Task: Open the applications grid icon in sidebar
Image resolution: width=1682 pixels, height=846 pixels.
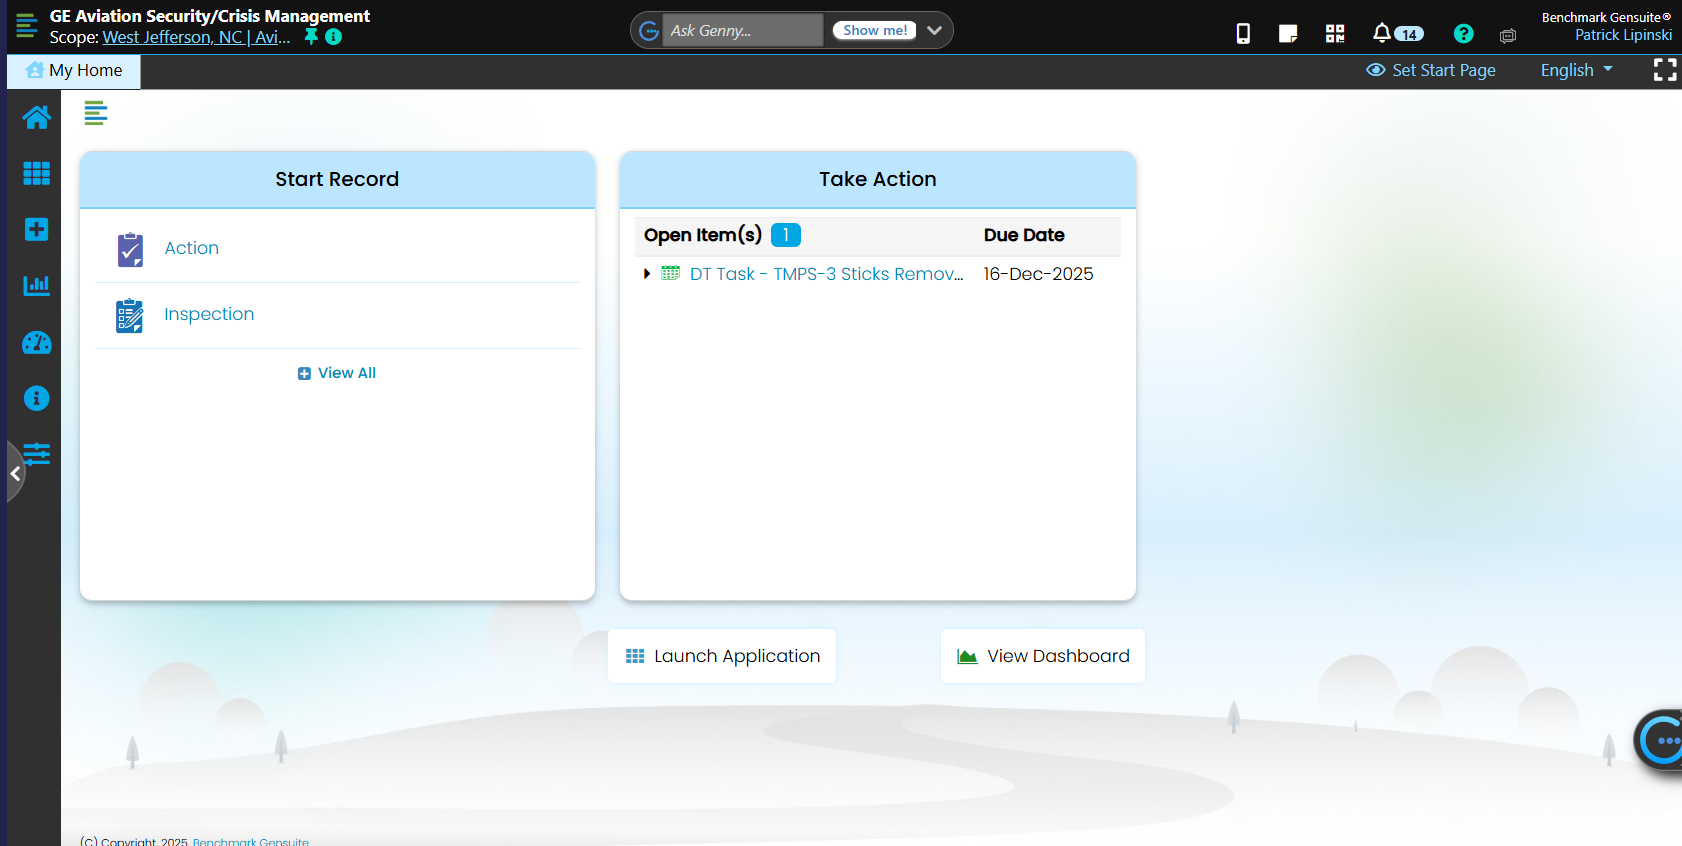Action: [x=37, y=174]
